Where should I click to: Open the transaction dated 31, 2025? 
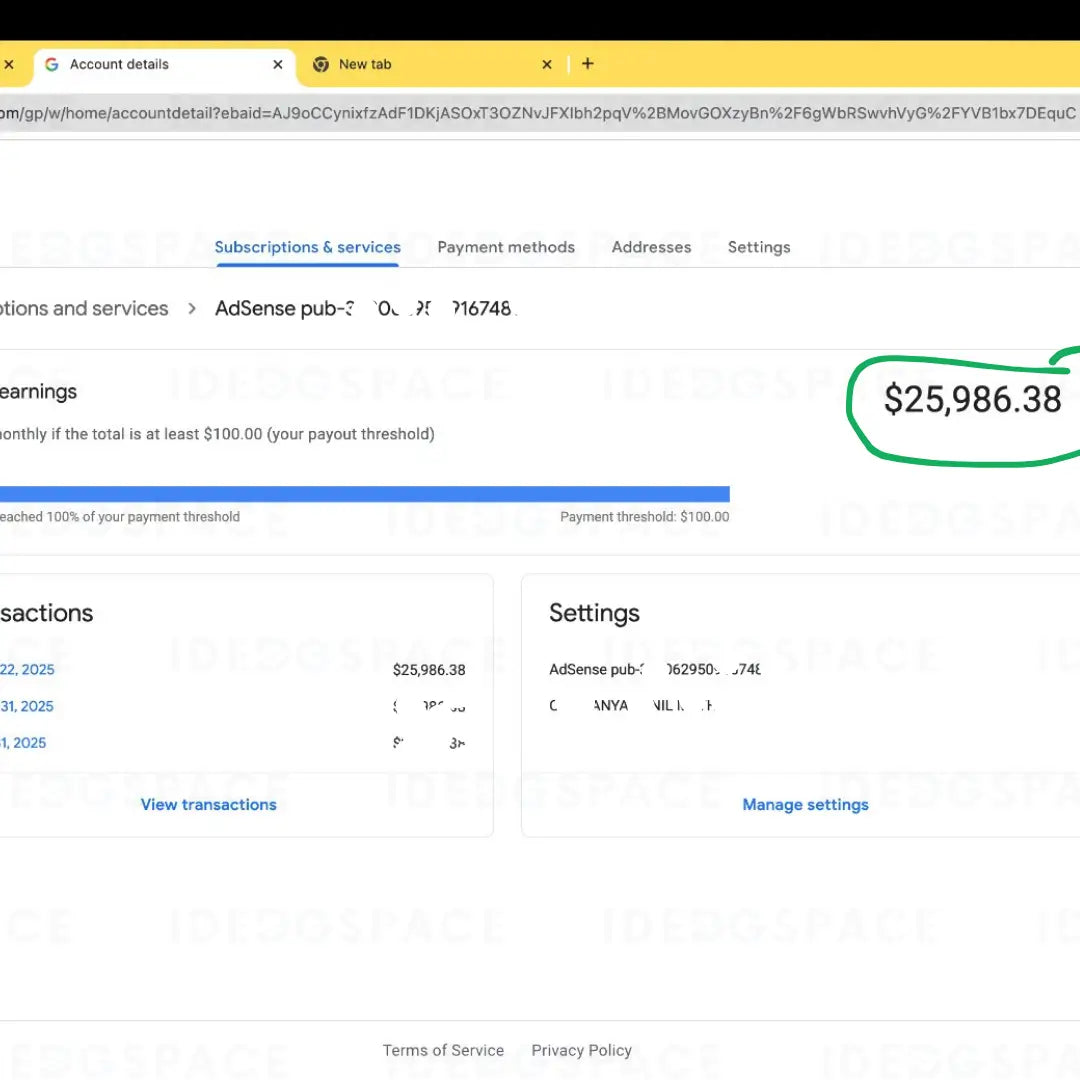[x=27, y=706]
